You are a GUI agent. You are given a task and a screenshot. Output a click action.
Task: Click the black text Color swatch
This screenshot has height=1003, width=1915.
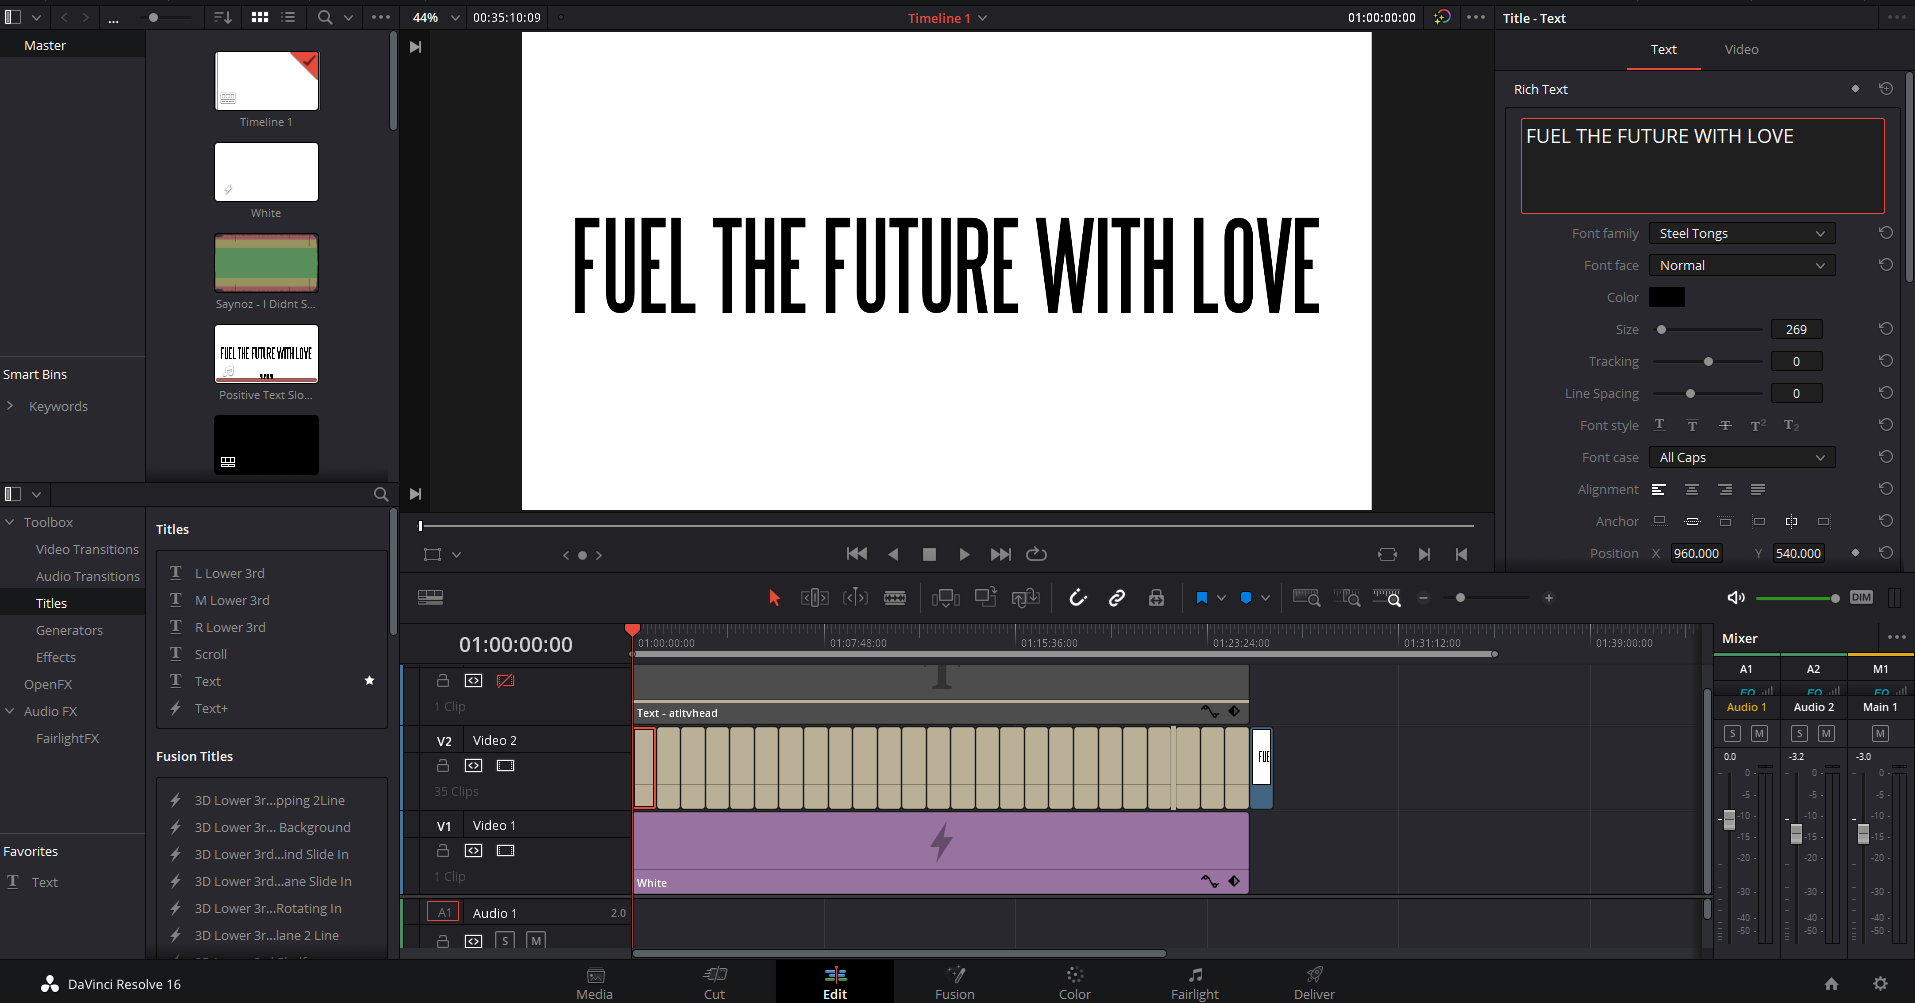click(1666, 297)
